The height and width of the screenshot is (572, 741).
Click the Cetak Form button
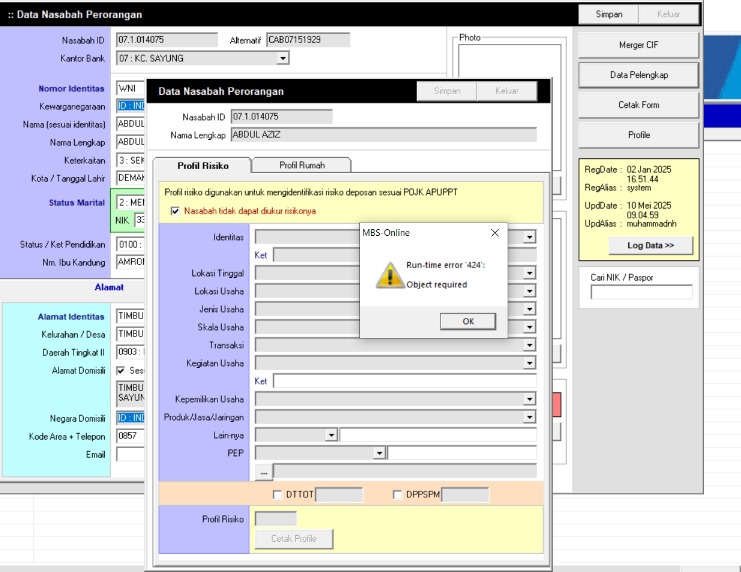[638, 105]
